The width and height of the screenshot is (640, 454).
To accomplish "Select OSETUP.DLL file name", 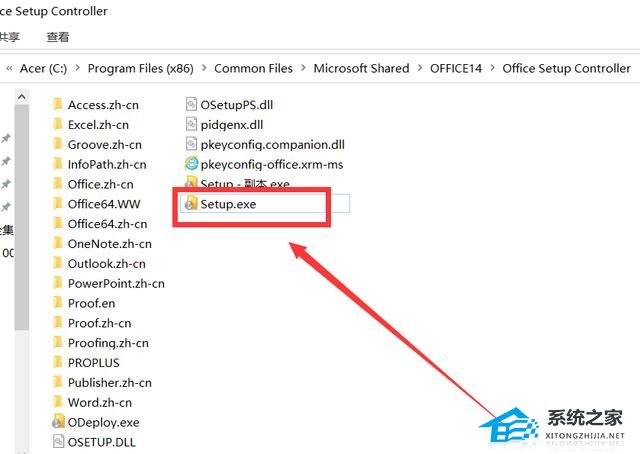I will 102,442.
